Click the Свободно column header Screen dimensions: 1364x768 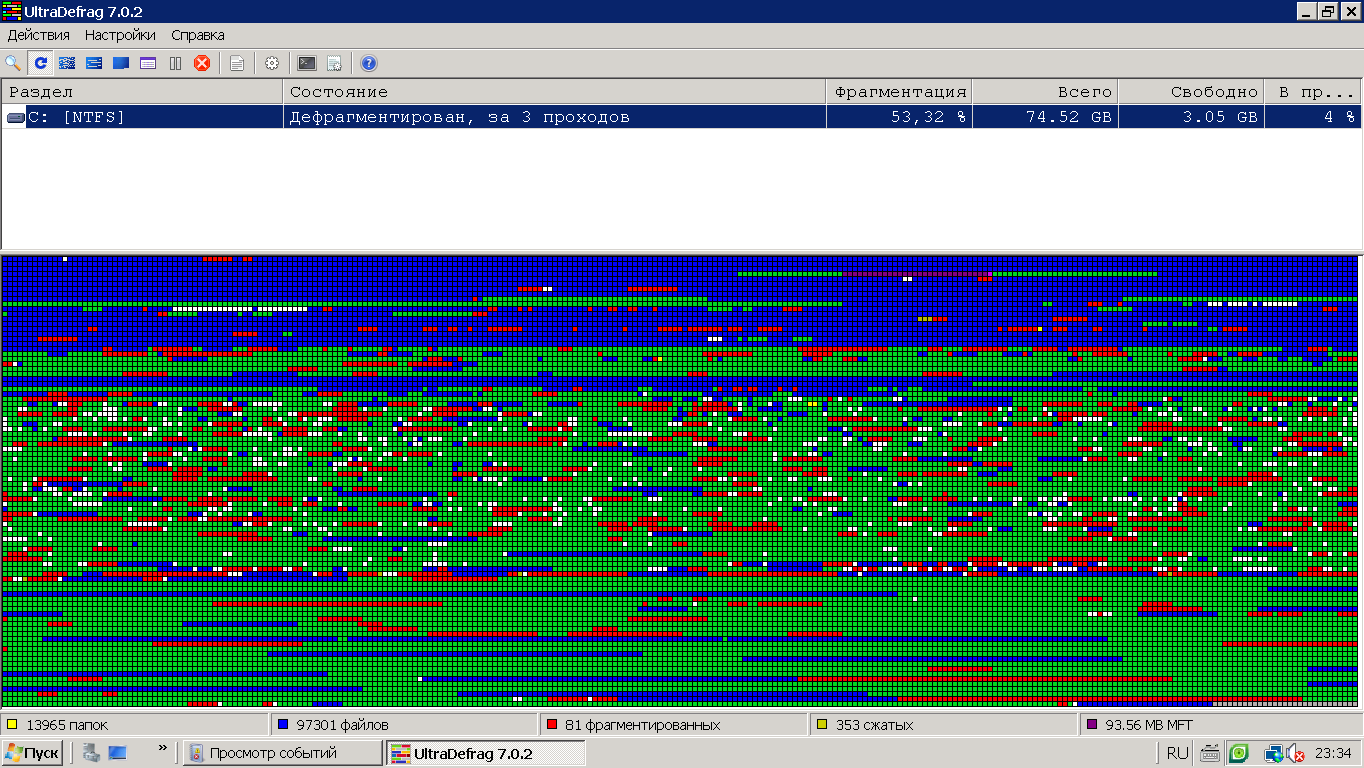pos(1191,92)
